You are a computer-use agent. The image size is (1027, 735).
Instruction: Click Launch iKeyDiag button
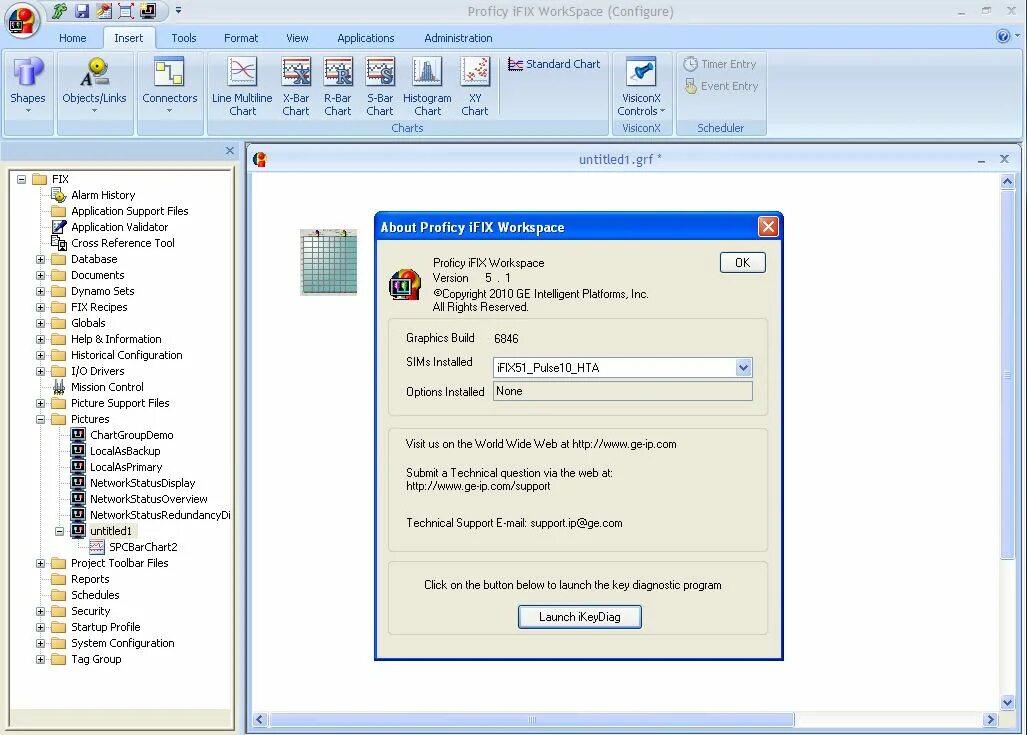coord(580,616)
